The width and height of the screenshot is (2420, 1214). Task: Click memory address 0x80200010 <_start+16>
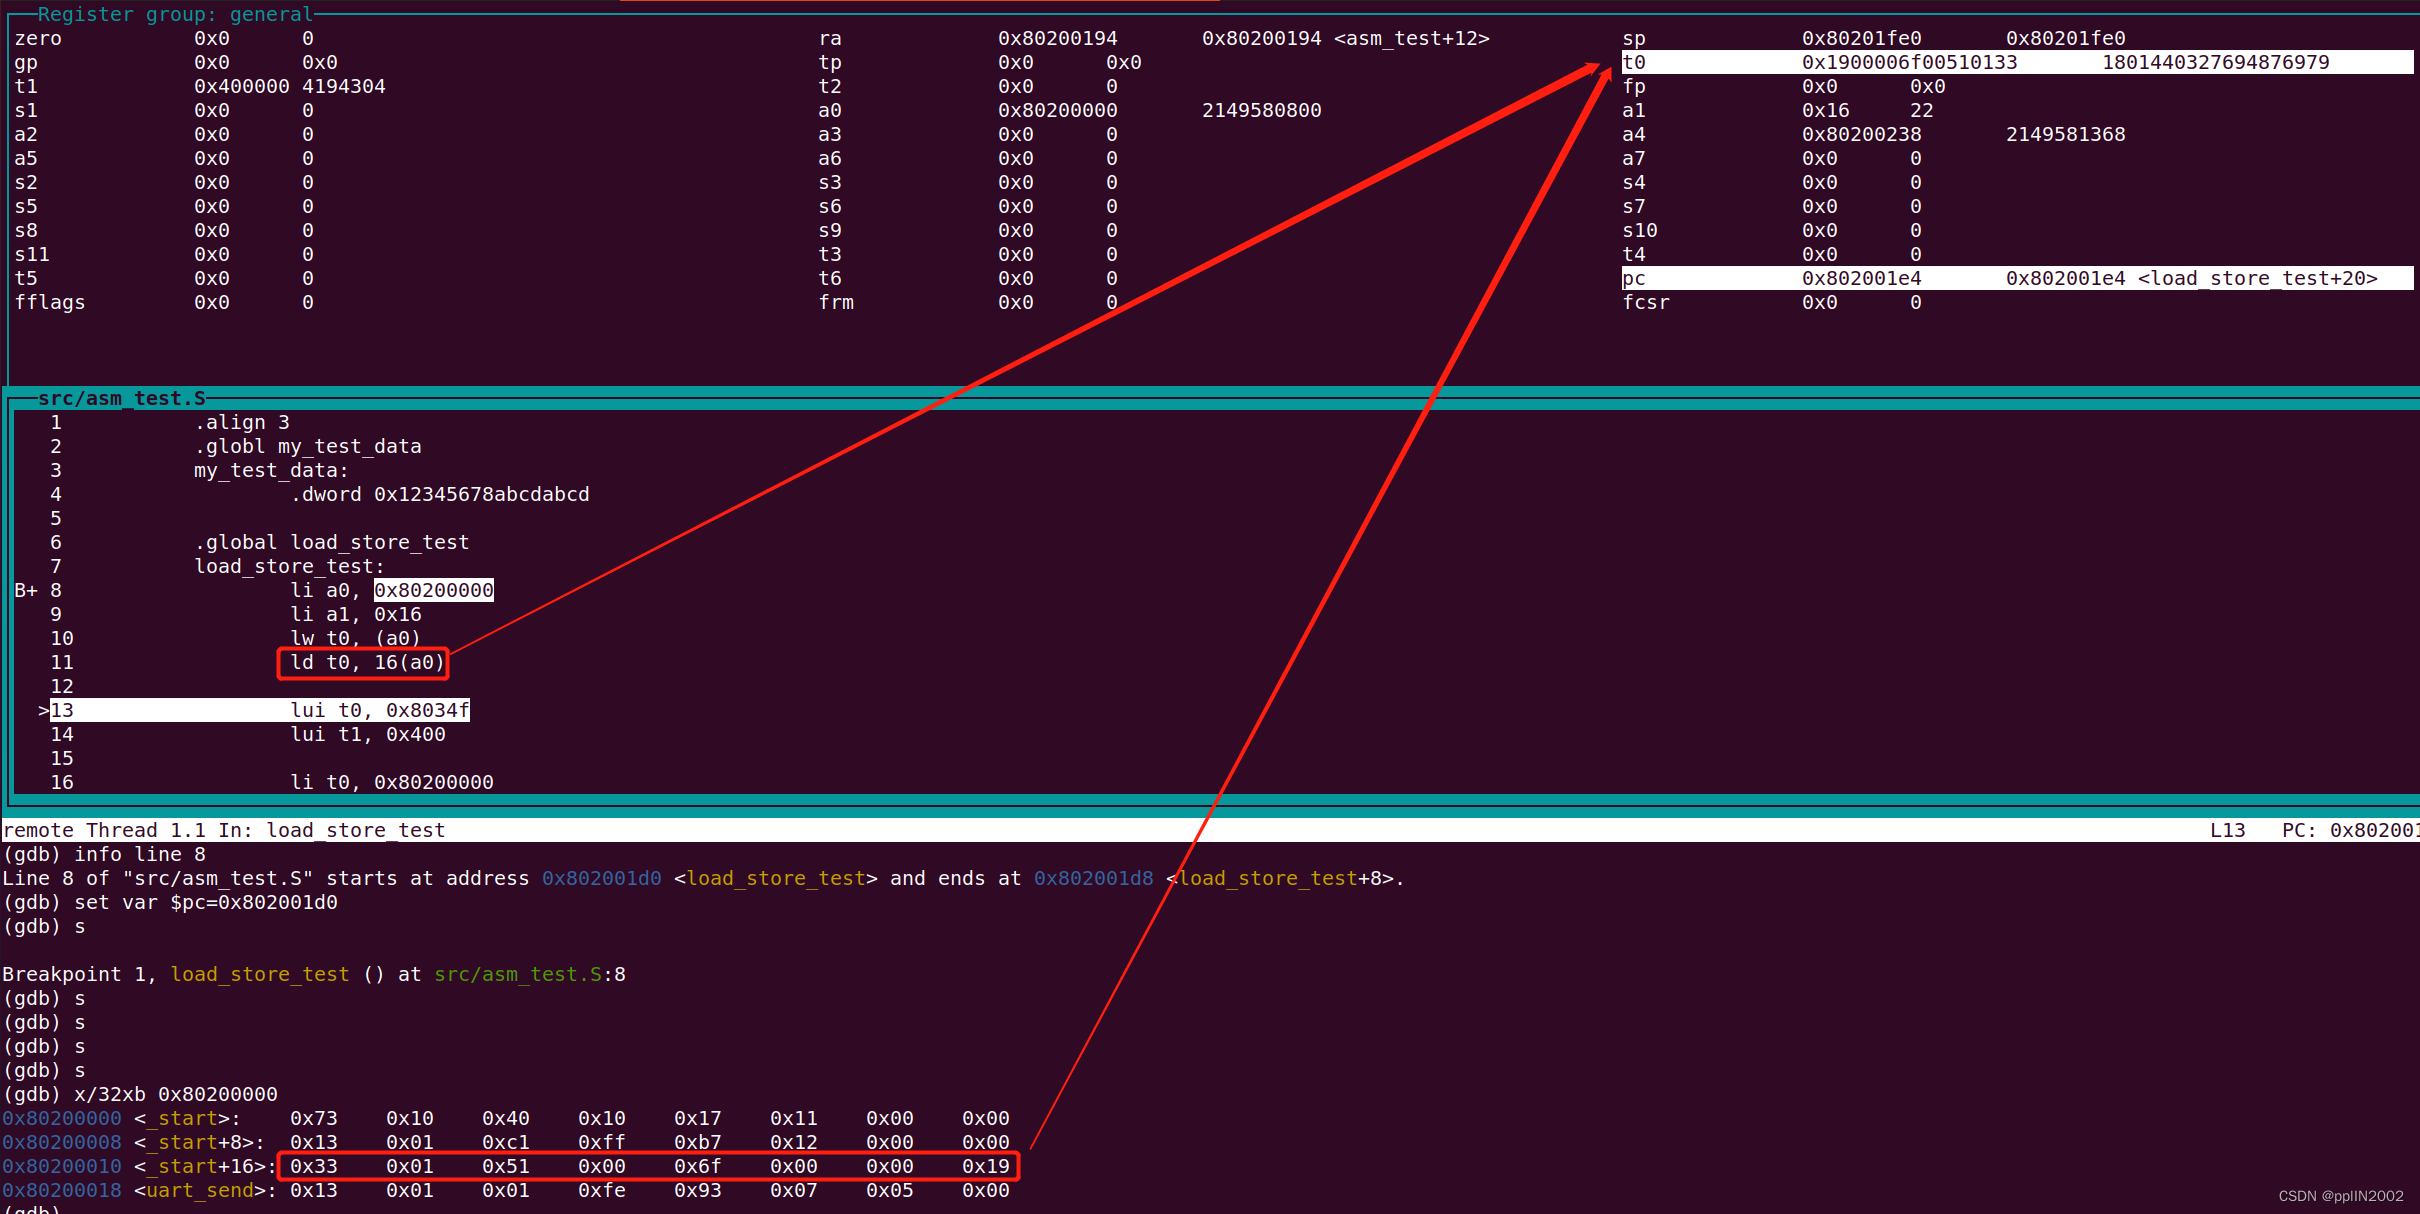click(x=139, y=1166)
